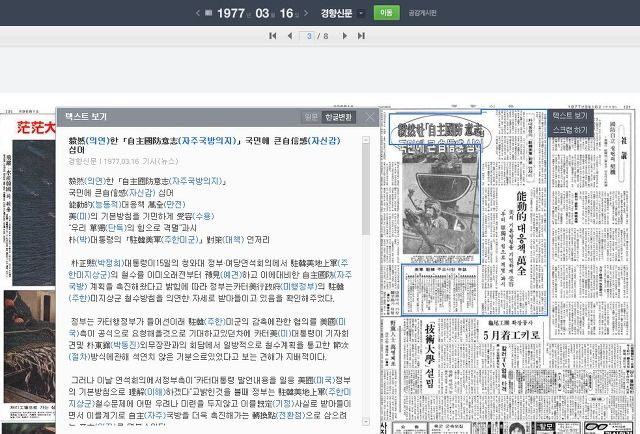This screenshot has height=434, width=640.
Task: Click the red 茫茫大 headline on the left page
Action: click(36, 127)
